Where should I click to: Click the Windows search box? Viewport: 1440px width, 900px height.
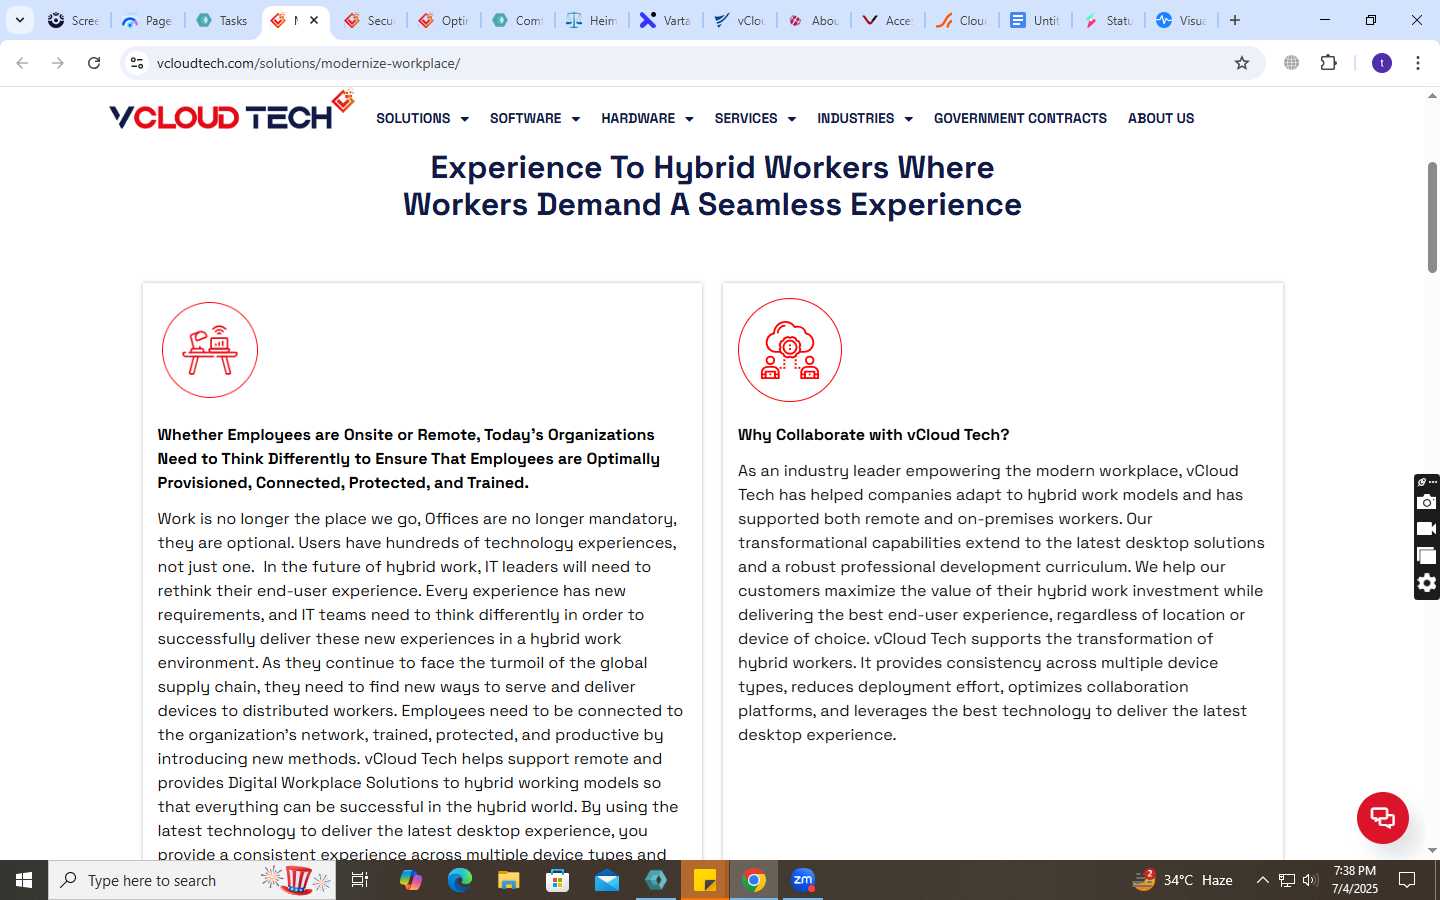(192, 880)
